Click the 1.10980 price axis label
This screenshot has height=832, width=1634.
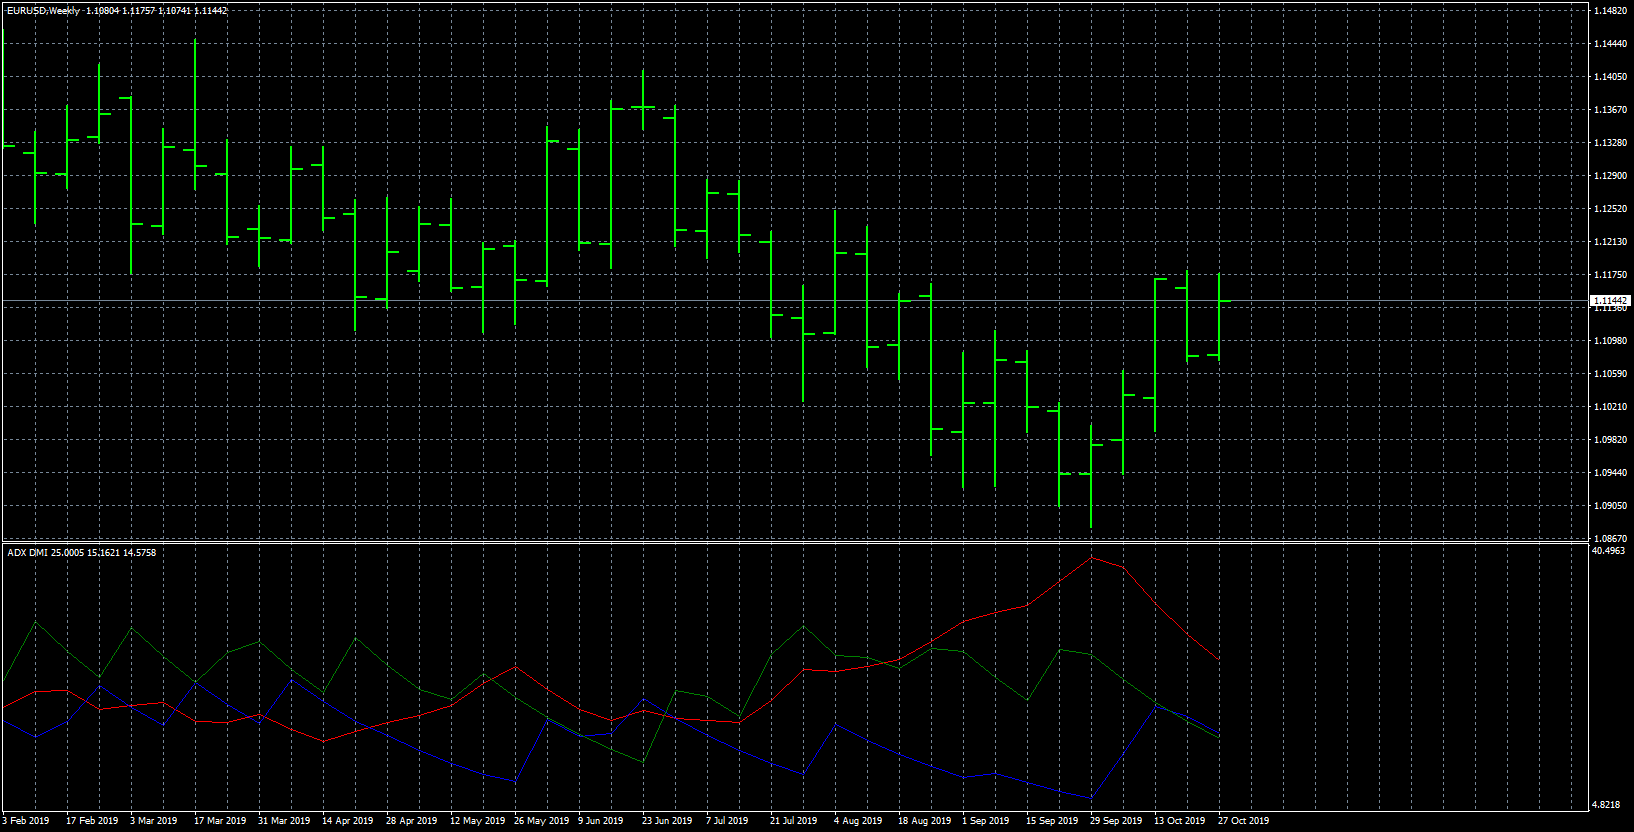(1609, 341)
